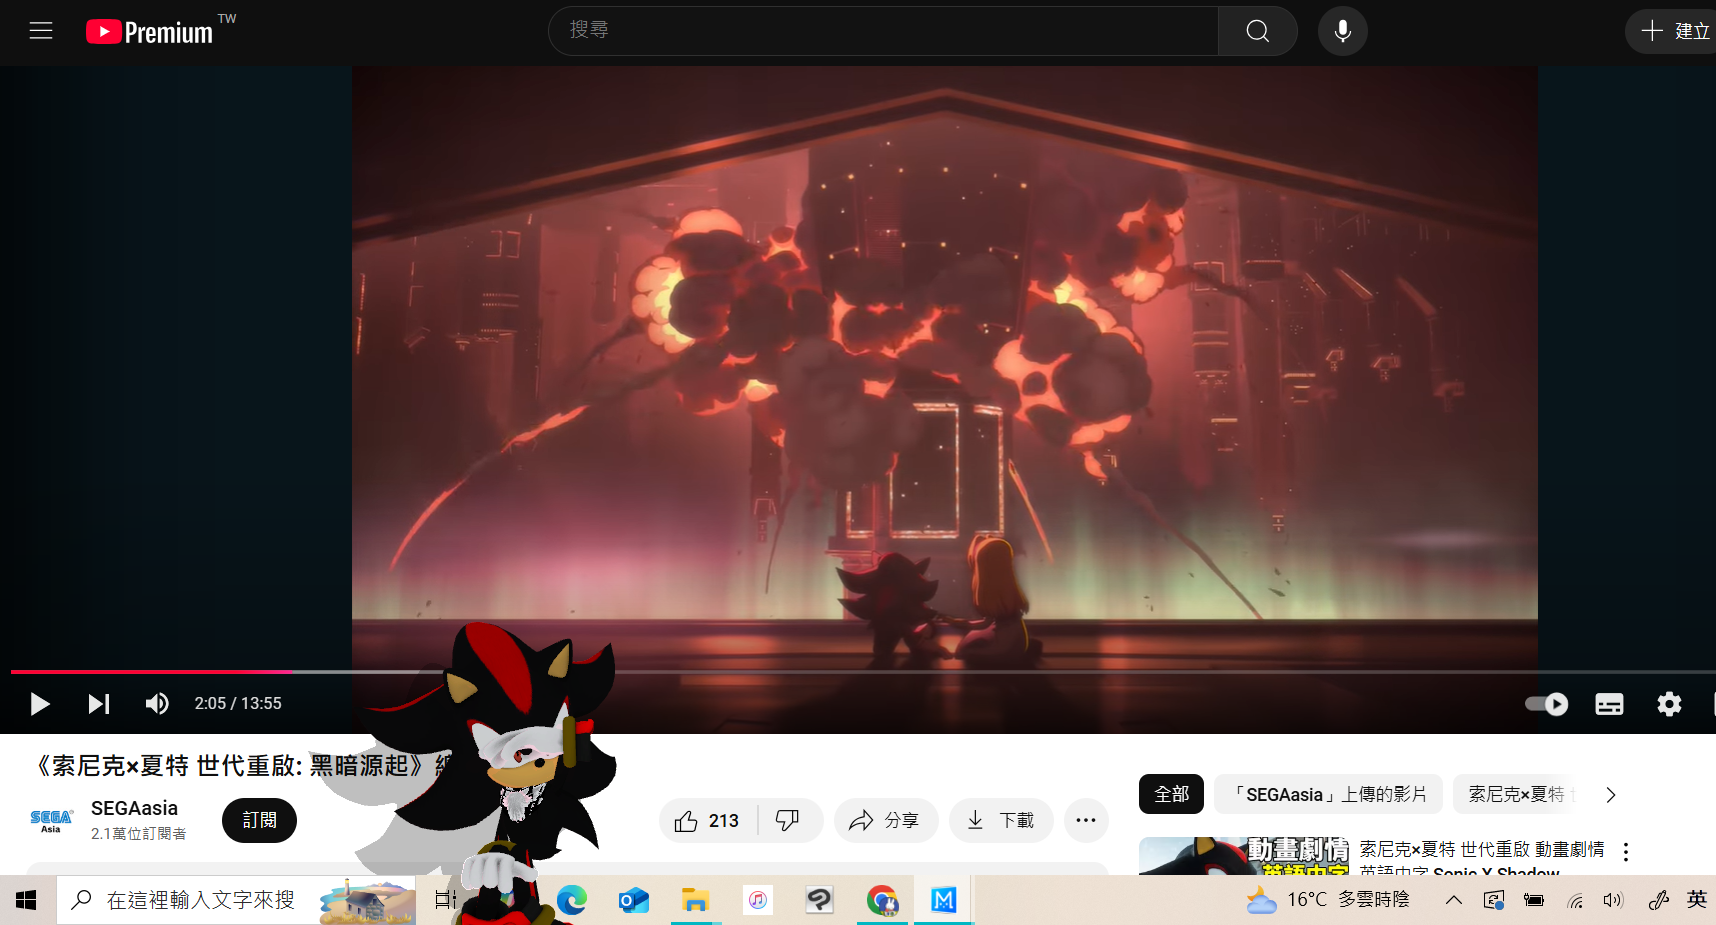Open the SEGA Asia channel avatar
The width and height of the screenshot is (1716, 925).
tap(51, 820)
